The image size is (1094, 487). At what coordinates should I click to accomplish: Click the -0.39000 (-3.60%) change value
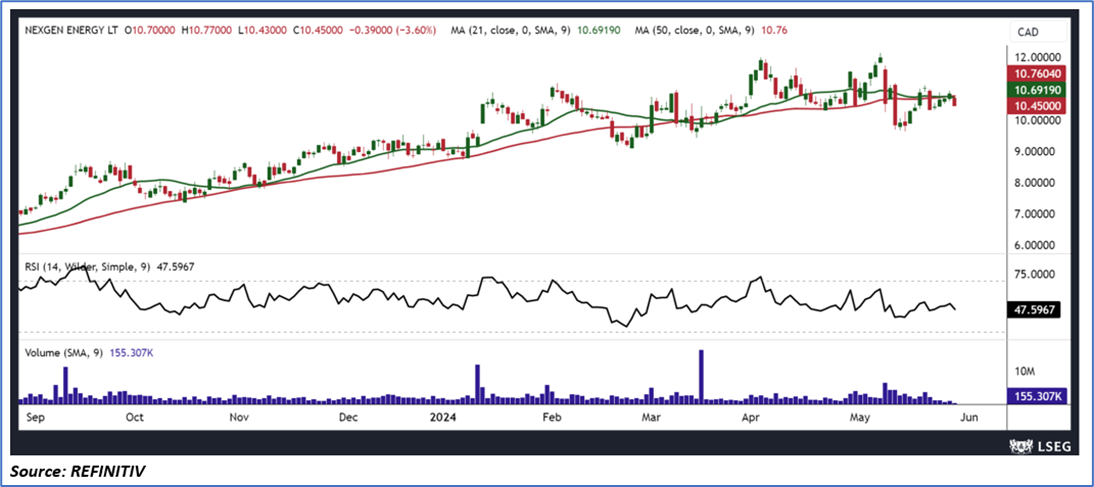point(391,31)
